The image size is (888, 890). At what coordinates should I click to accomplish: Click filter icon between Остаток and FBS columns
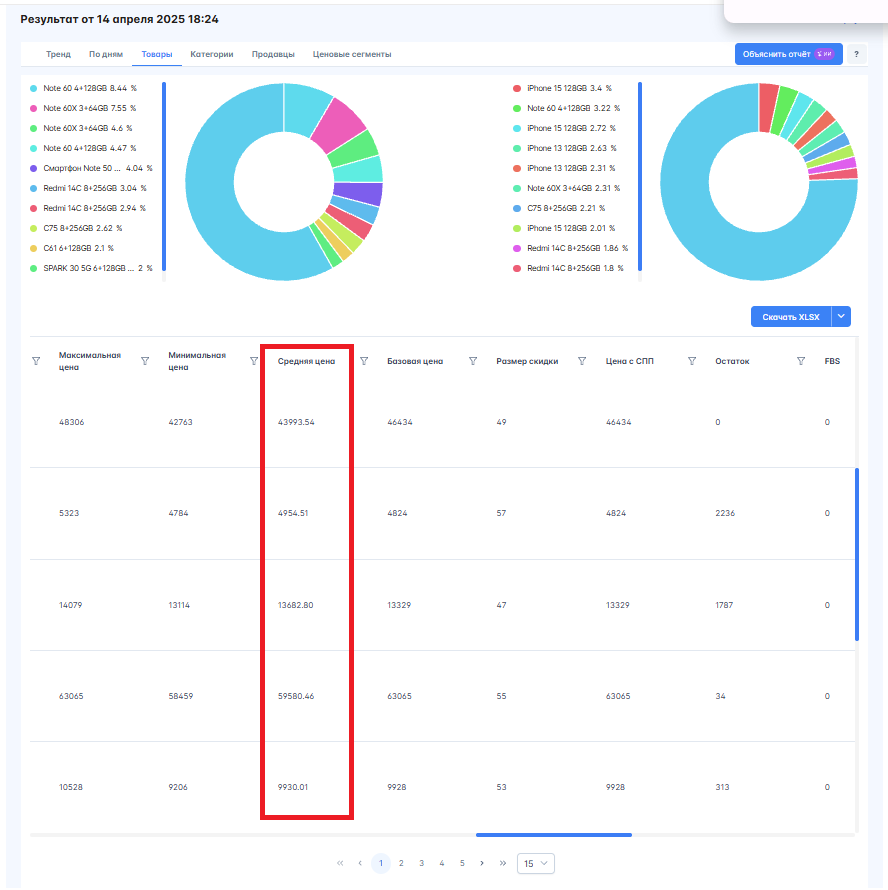[801, 361]
